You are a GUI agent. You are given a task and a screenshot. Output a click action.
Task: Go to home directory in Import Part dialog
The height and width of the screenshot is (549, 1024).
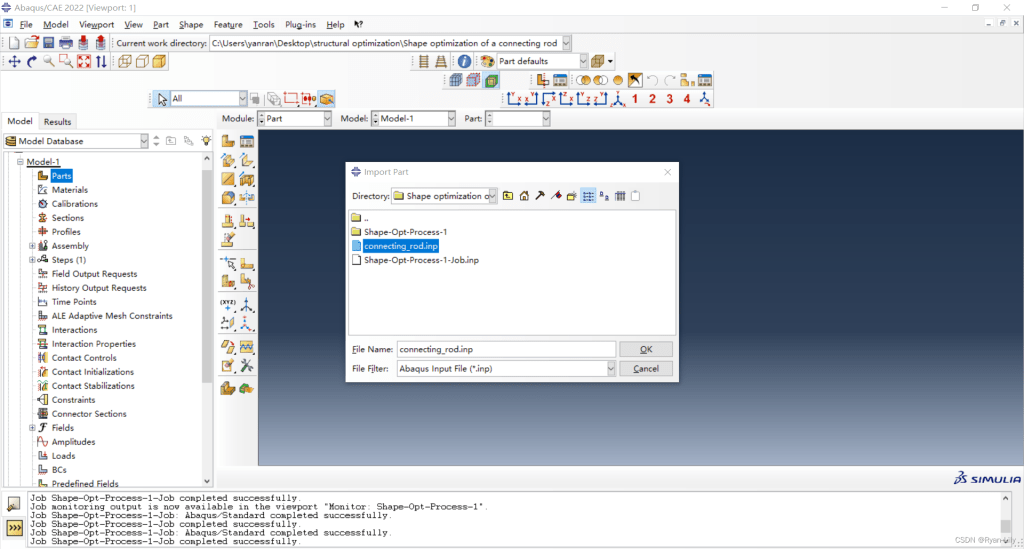[x=524, y=196]
